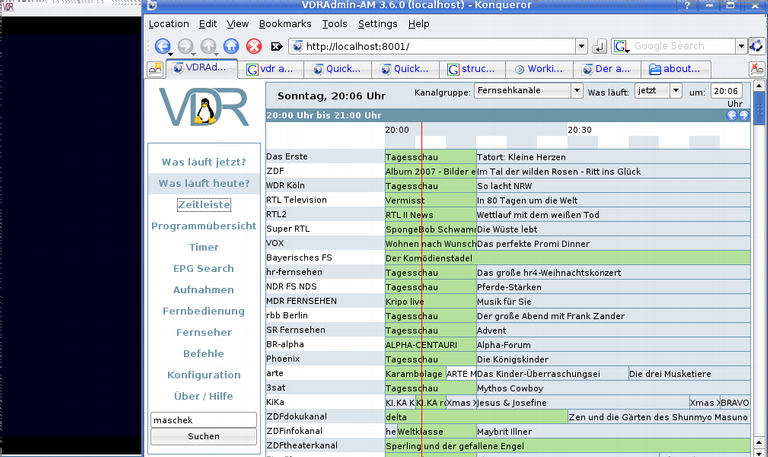Select Maybrit Illner on ZDFinfokanal
Viewport: 768px width, 457px height.
pyautogui.click(x=504, y=432)
